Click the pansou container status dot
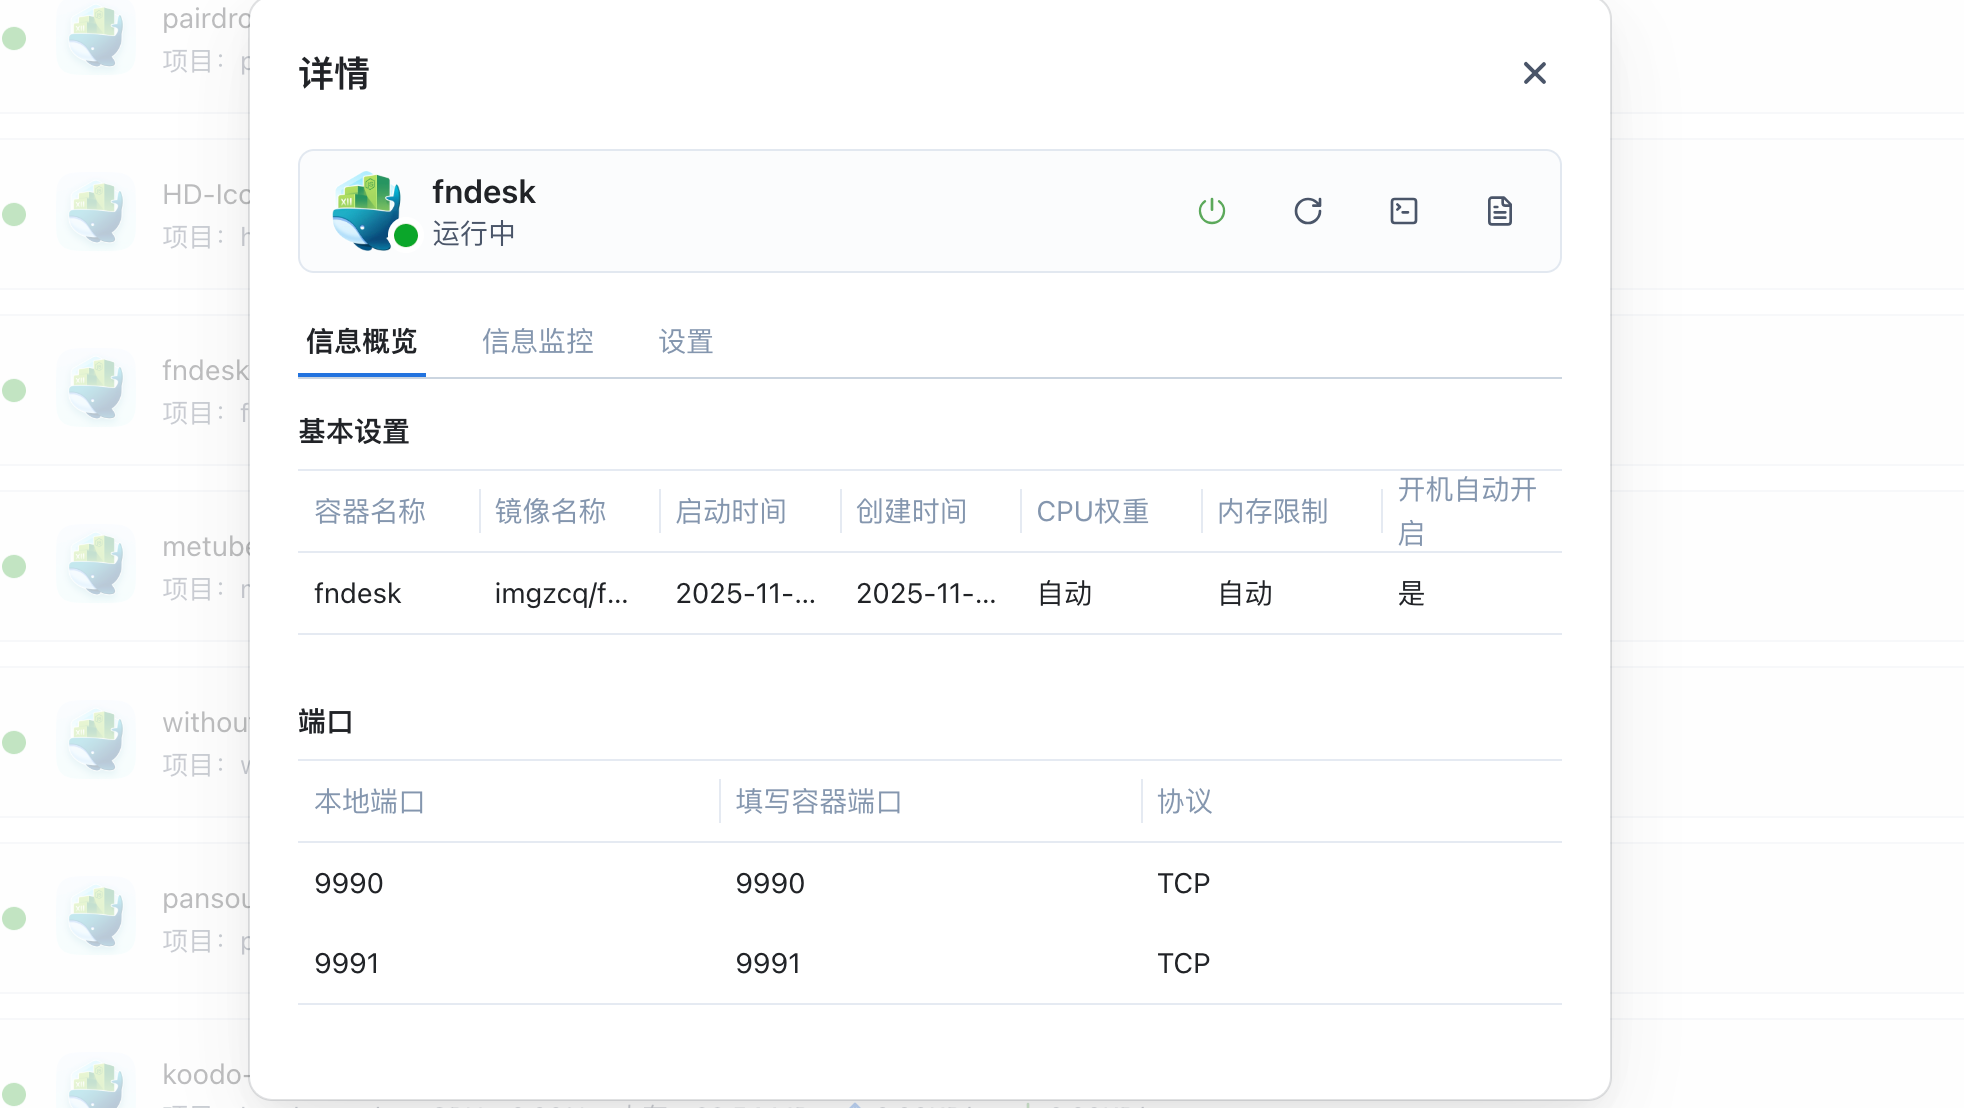1964x1108 pixels. pyautogui.click(x=14, y=918)
